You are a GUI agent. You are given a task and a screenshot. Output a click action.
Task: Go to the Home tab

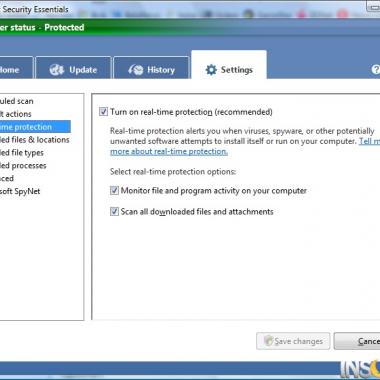[x=16, y=68]
